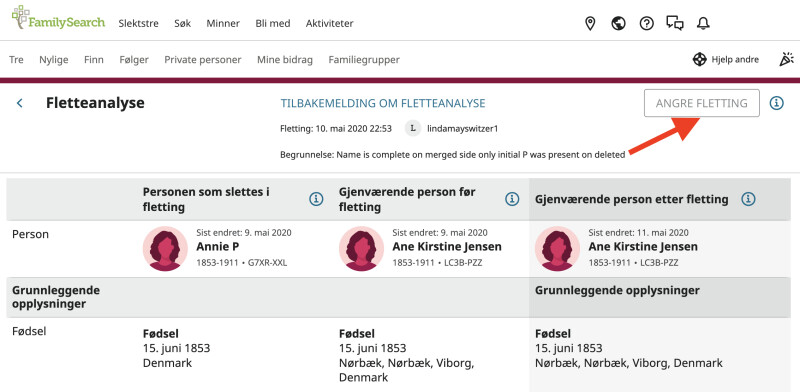Open the Minner menu
The width and height of the screenshot is (800, 392).
pyautogui.click(x=223, y=23)
